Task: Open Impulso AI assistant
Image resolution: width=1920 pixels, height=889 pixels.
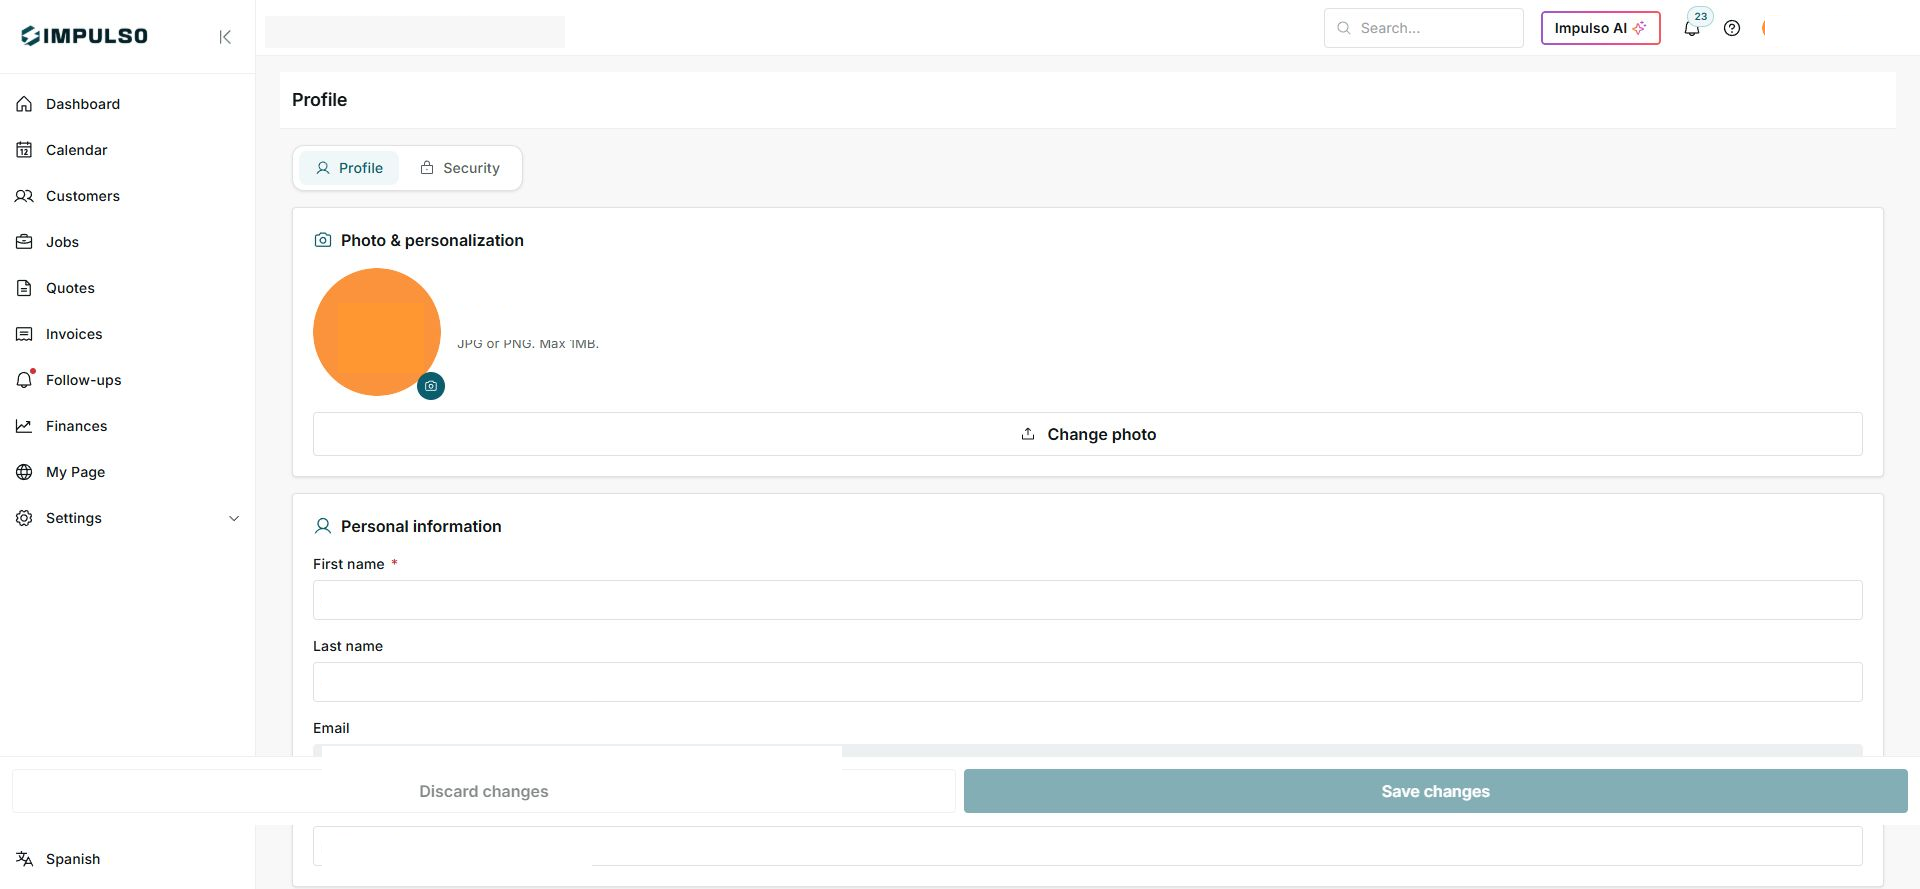Action: (1601, 28)
